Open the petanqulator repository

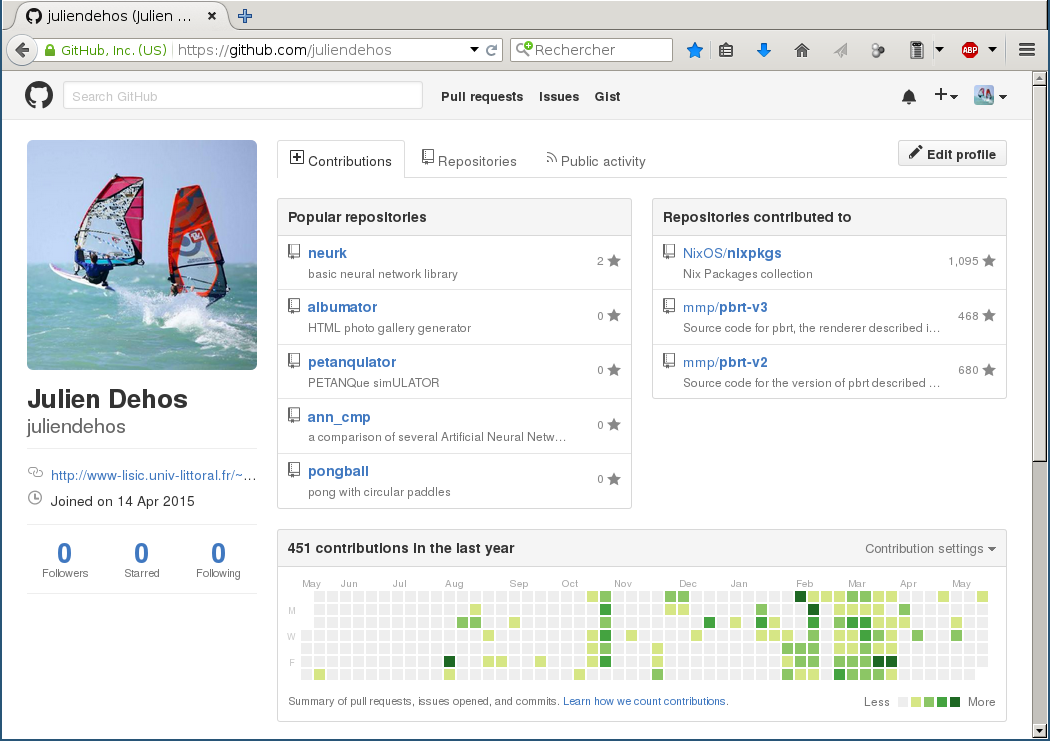coord(352,362)
